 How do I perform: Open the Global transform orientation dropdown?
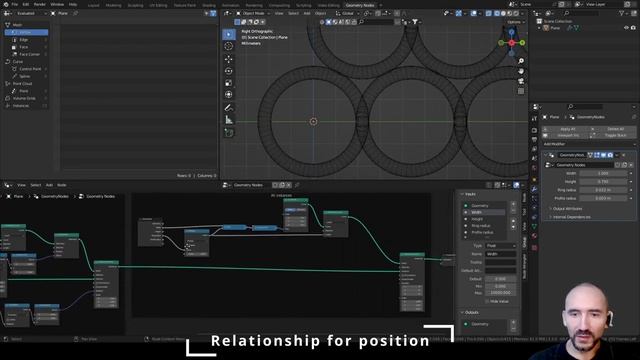tap(347, 13)
